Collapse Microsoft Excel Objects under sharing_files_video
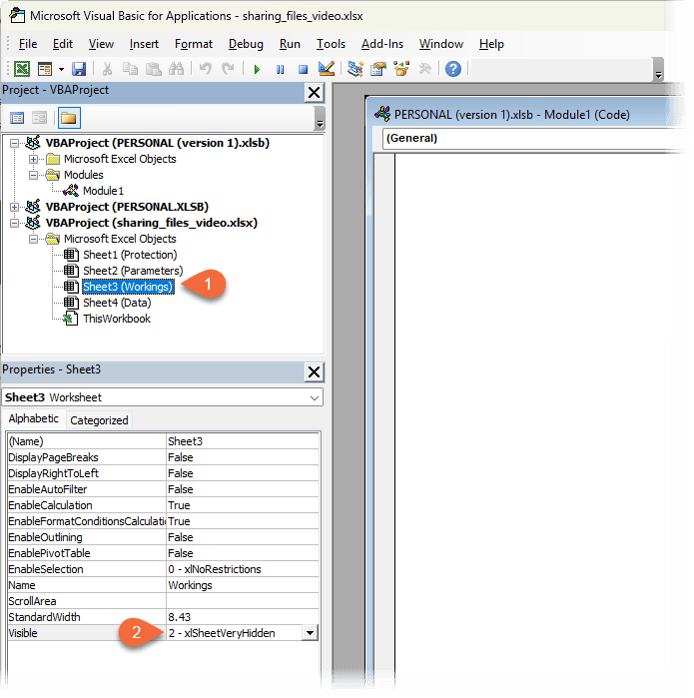This screenshot has height=698, width=694. [x=33, y=239]
